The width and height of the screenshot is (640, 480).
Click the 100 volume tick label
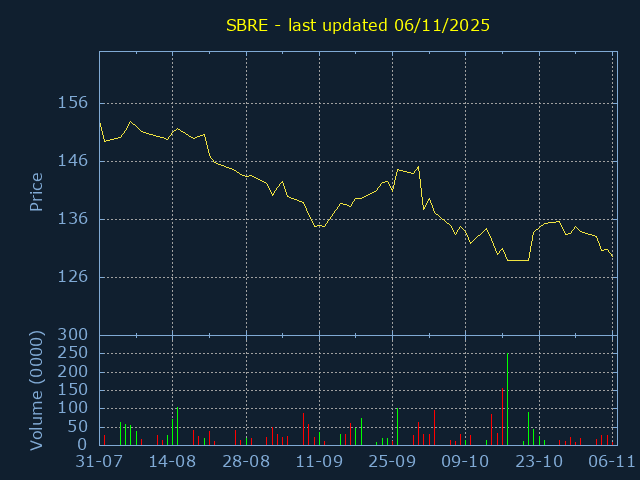[x=74, y=408]
